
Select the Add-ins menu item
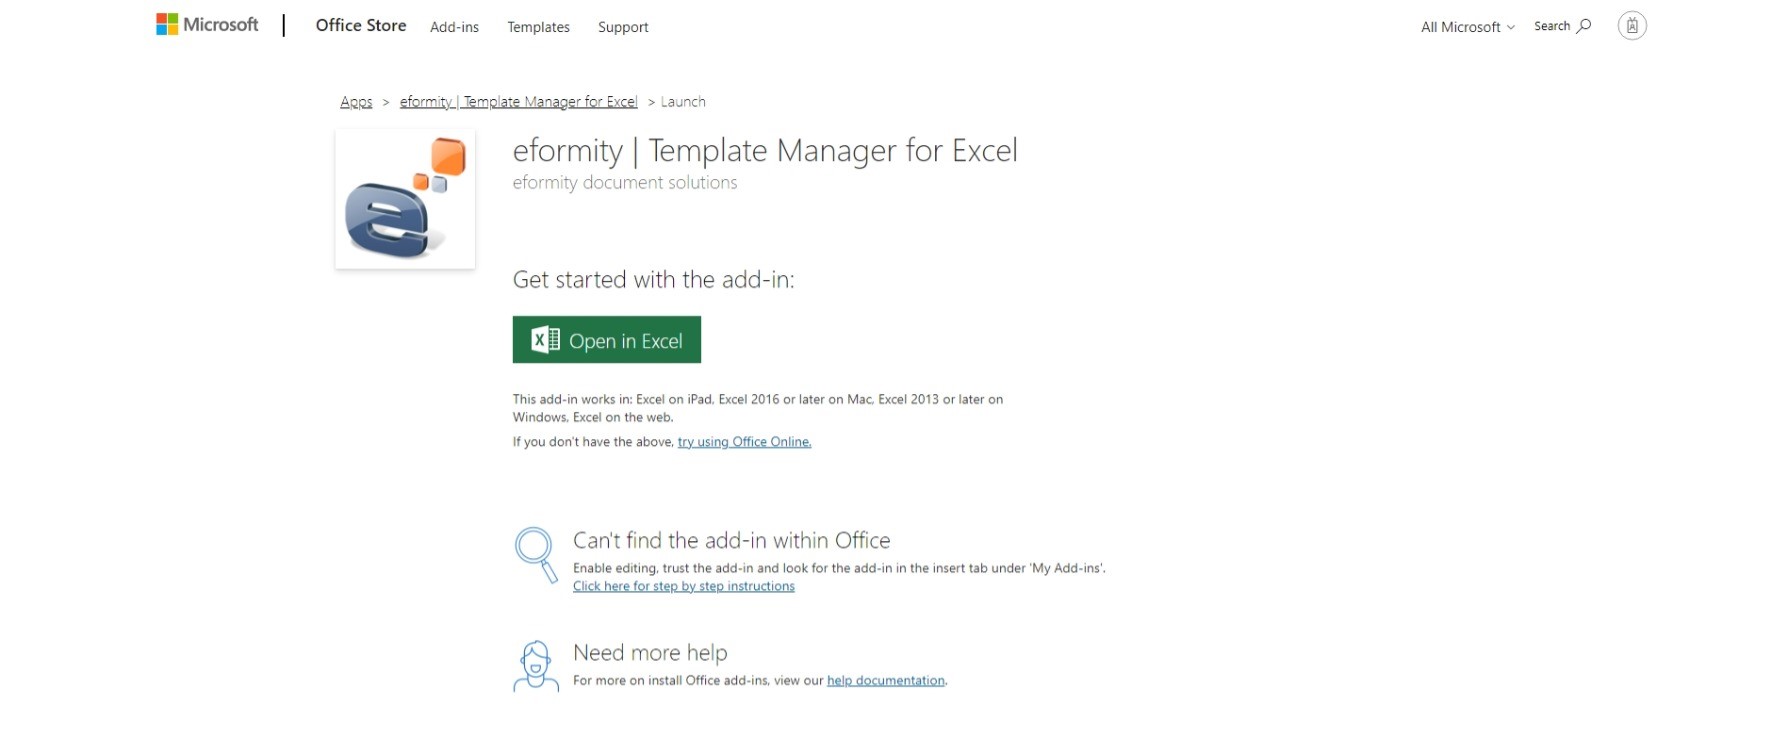(x=454, y=27)
